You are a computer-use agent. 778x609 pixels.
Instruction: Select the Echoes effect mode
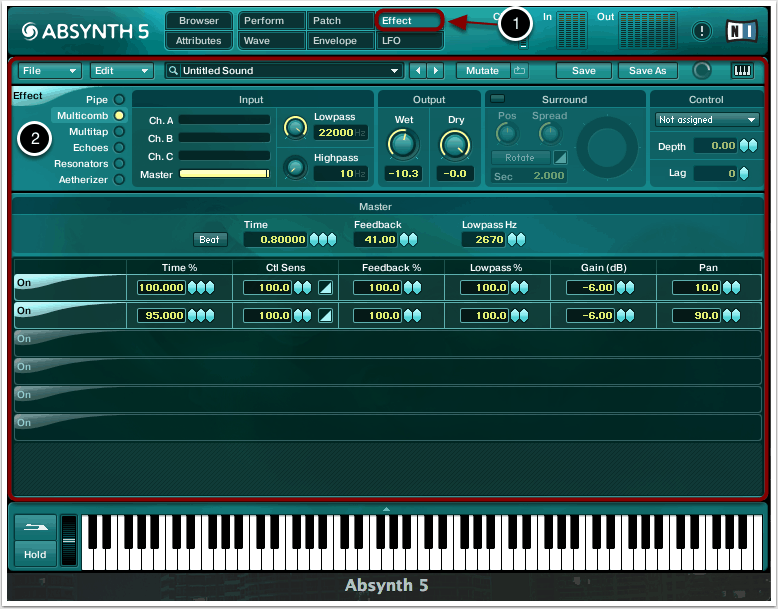pos(119,148)
